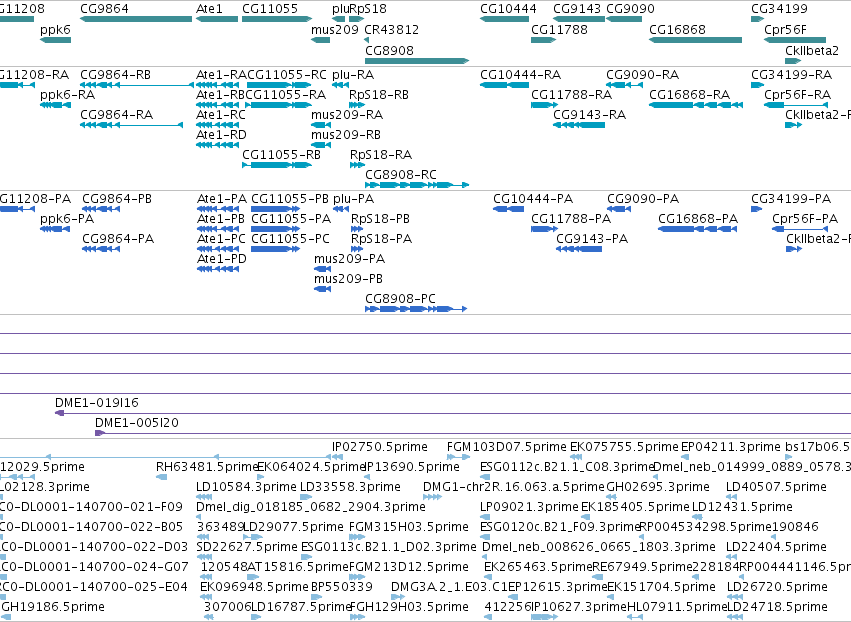Click protein CG11788-PA

point(544,229)
